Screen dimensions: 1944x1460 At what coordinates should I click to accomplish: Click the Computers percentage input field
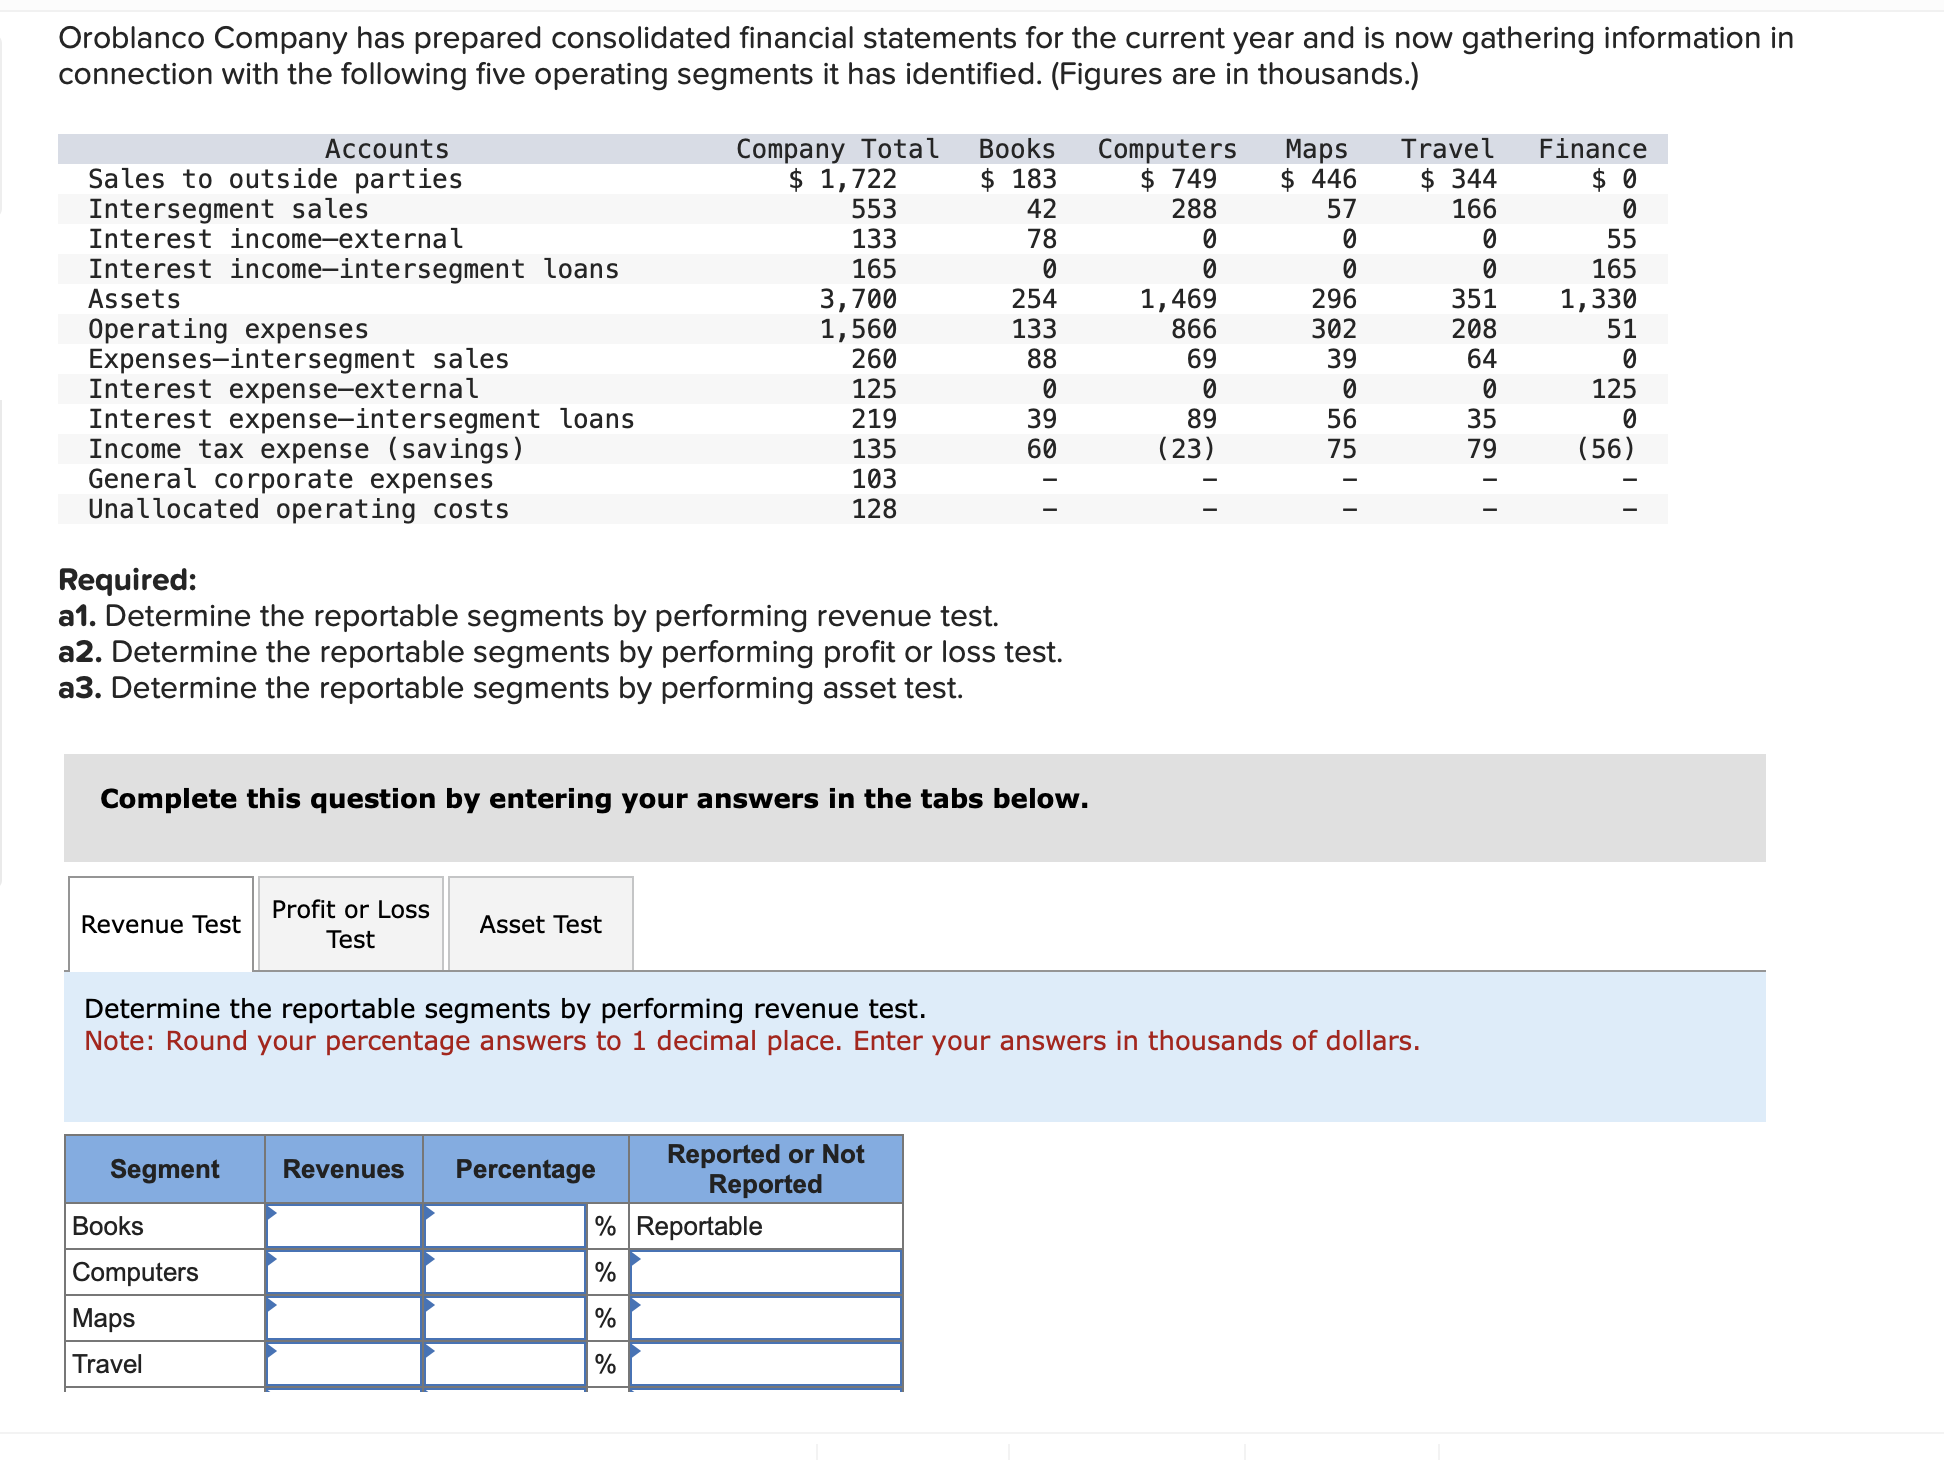505,1272
